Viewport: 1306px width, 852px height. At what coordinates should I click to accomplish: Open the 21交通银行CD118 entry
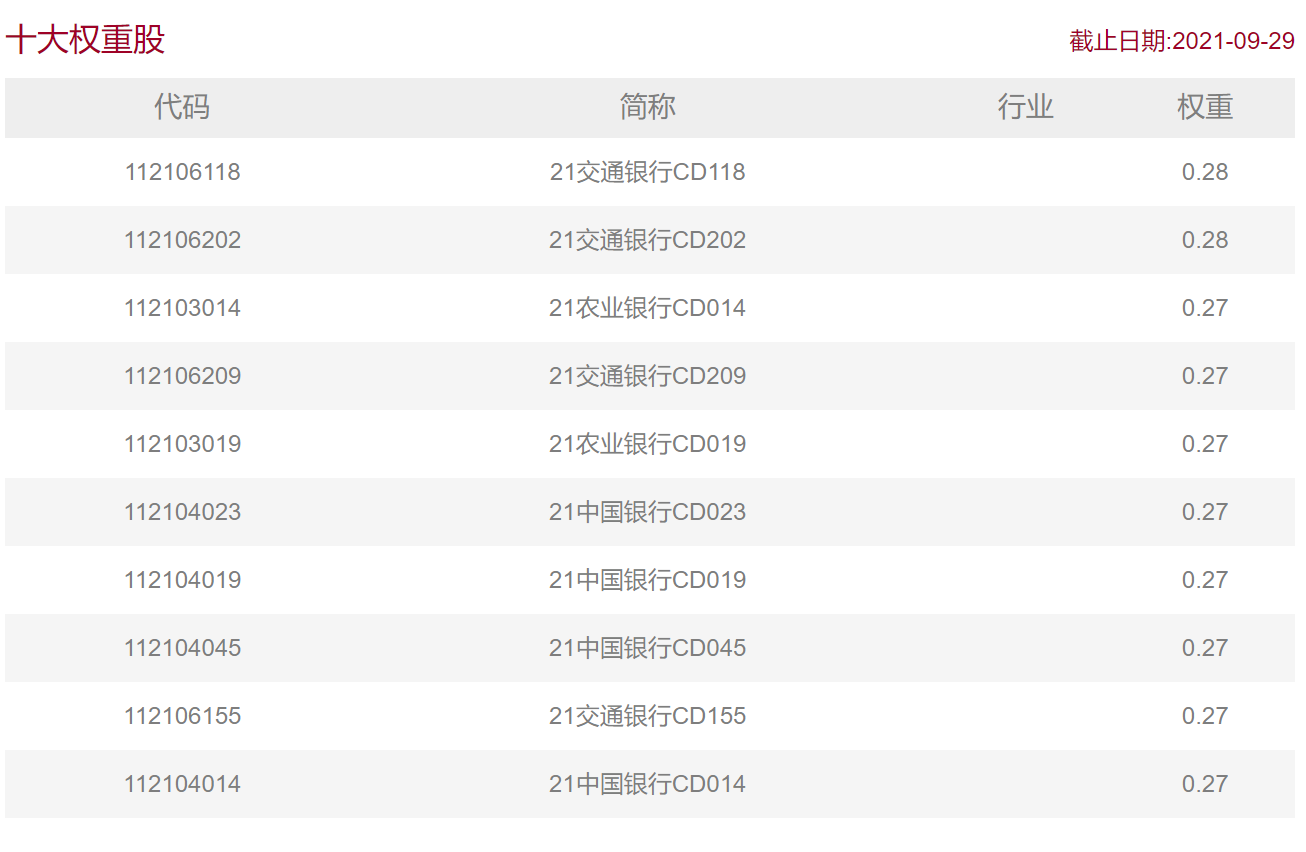(647, 172)
